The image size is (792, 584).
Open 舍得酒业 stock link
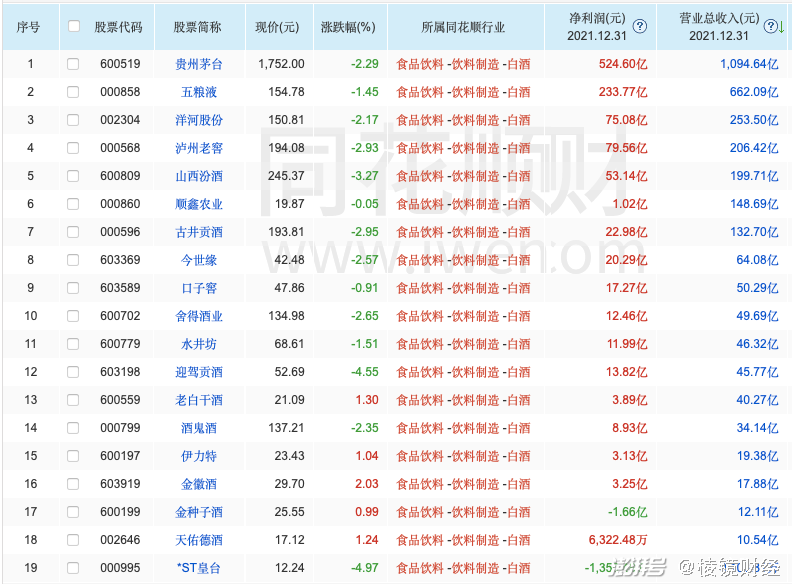tap(199, 316)
